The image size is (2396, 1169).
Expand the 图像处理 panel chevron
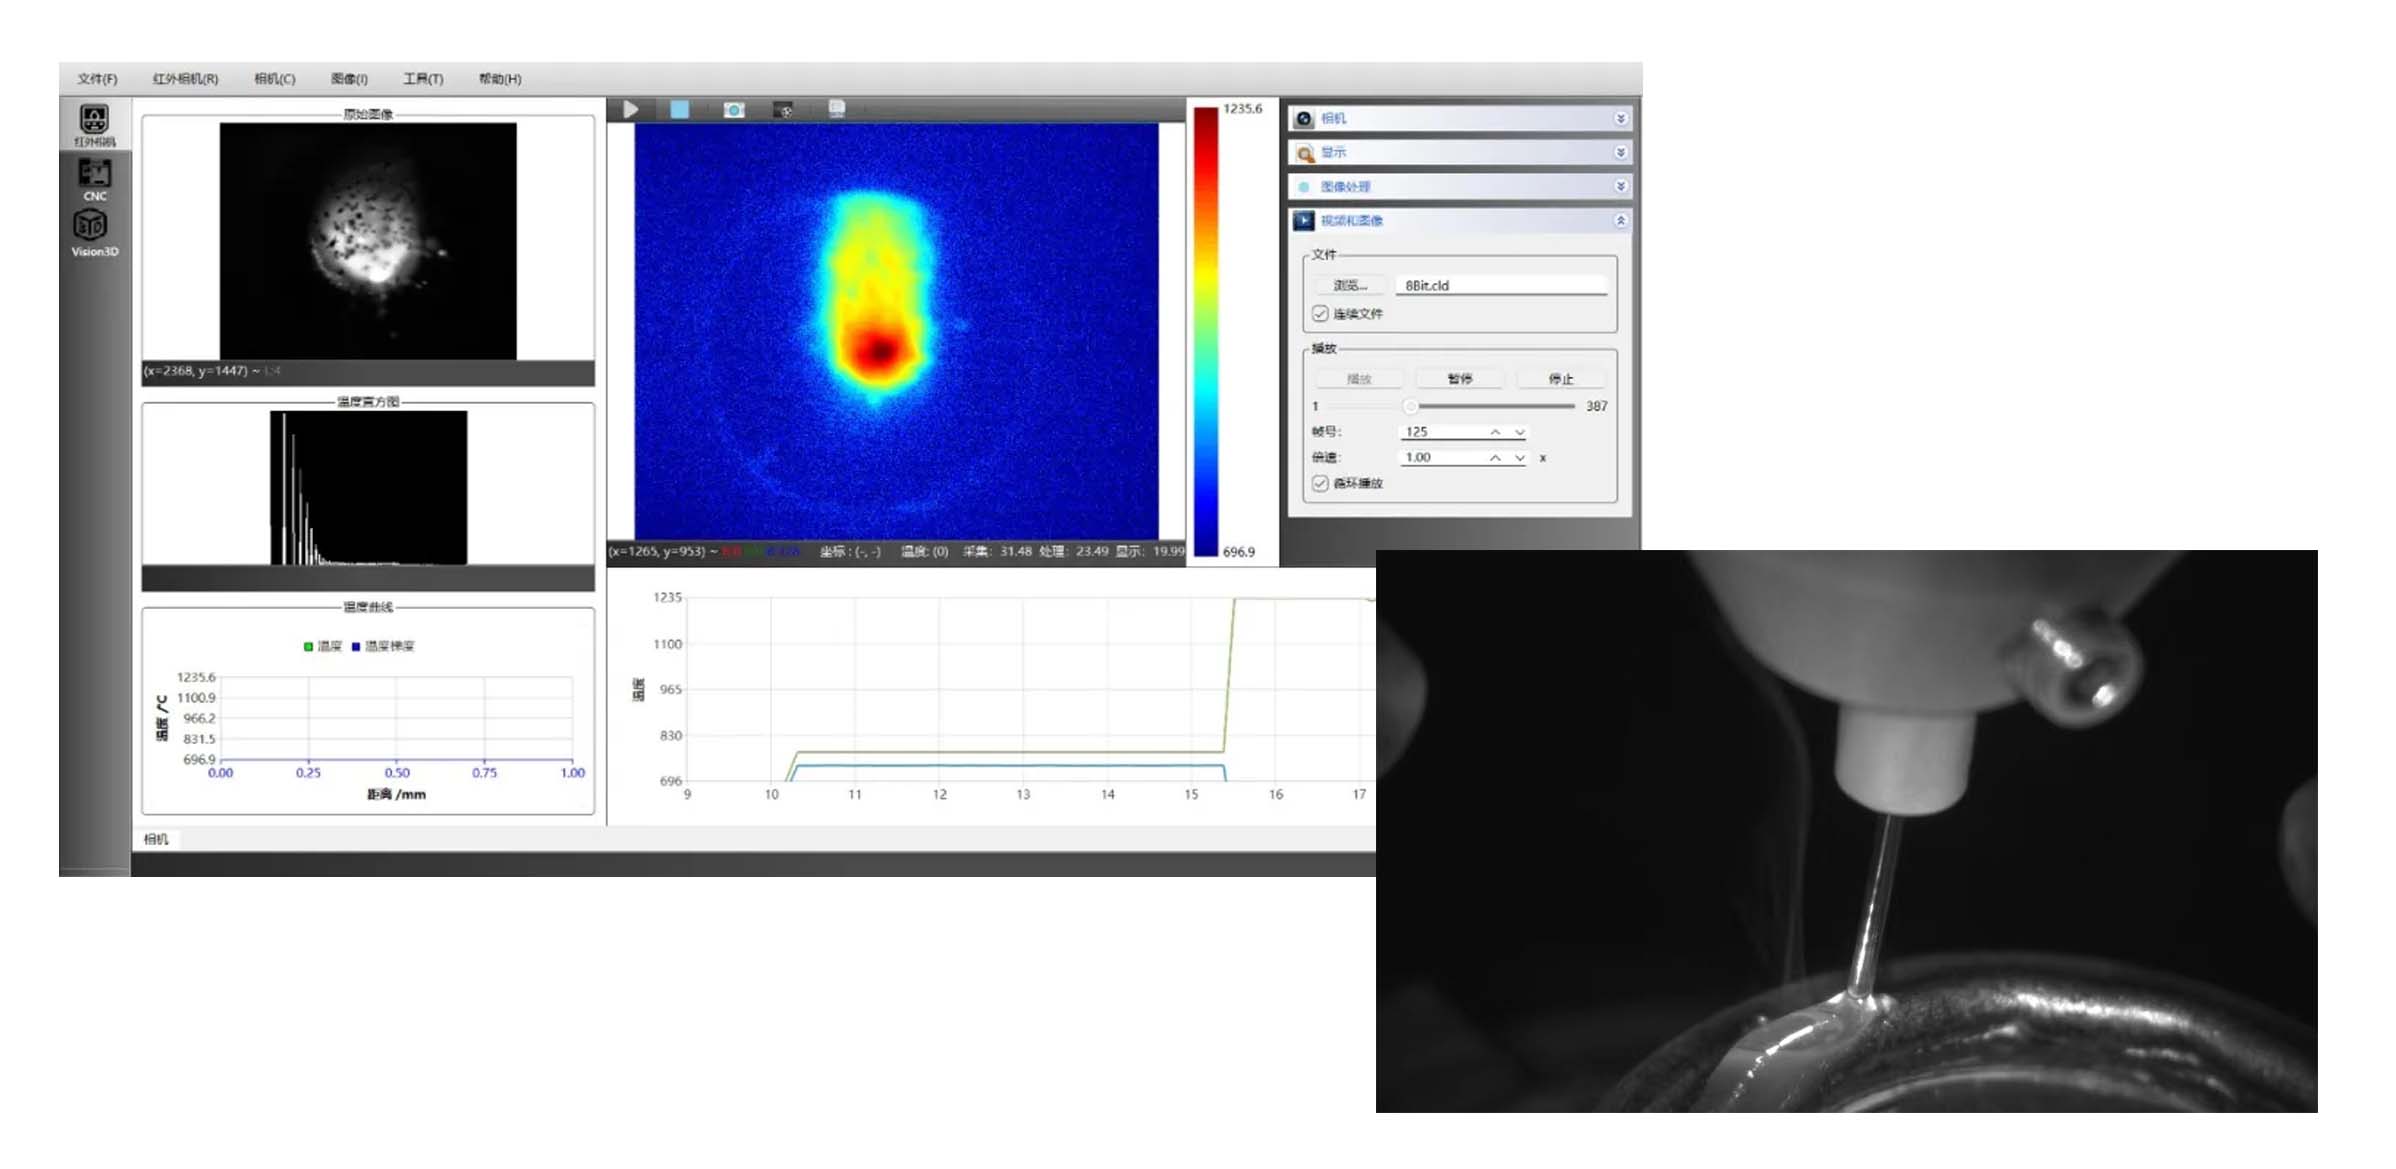[x=1620, y=187]
